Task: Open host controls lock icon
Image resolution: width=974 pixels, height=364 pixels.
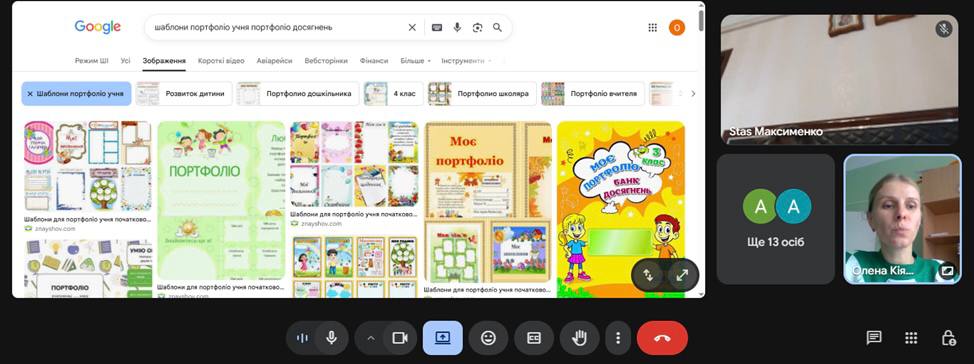Action: [x=948, y=338]
